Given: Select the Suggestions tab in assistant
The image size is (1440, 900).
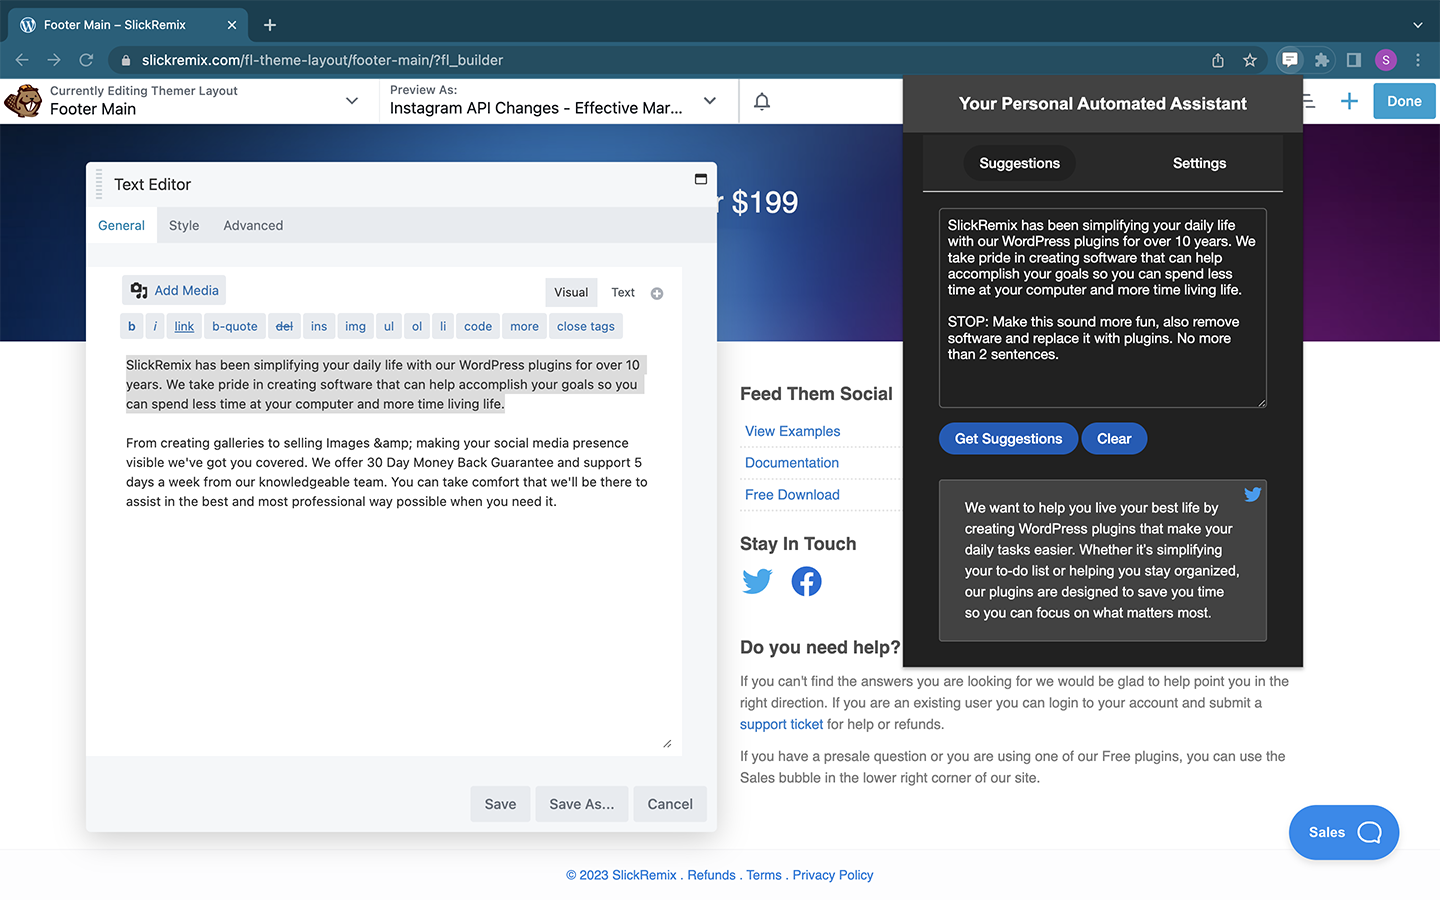Looking at the screenshot, I should click(1019, 163).
